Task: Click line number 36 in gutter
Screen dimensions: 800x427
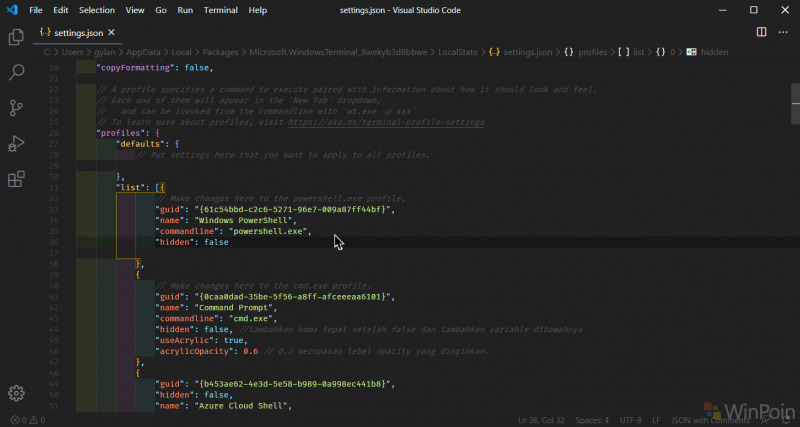Action: [x=54, y=243]
